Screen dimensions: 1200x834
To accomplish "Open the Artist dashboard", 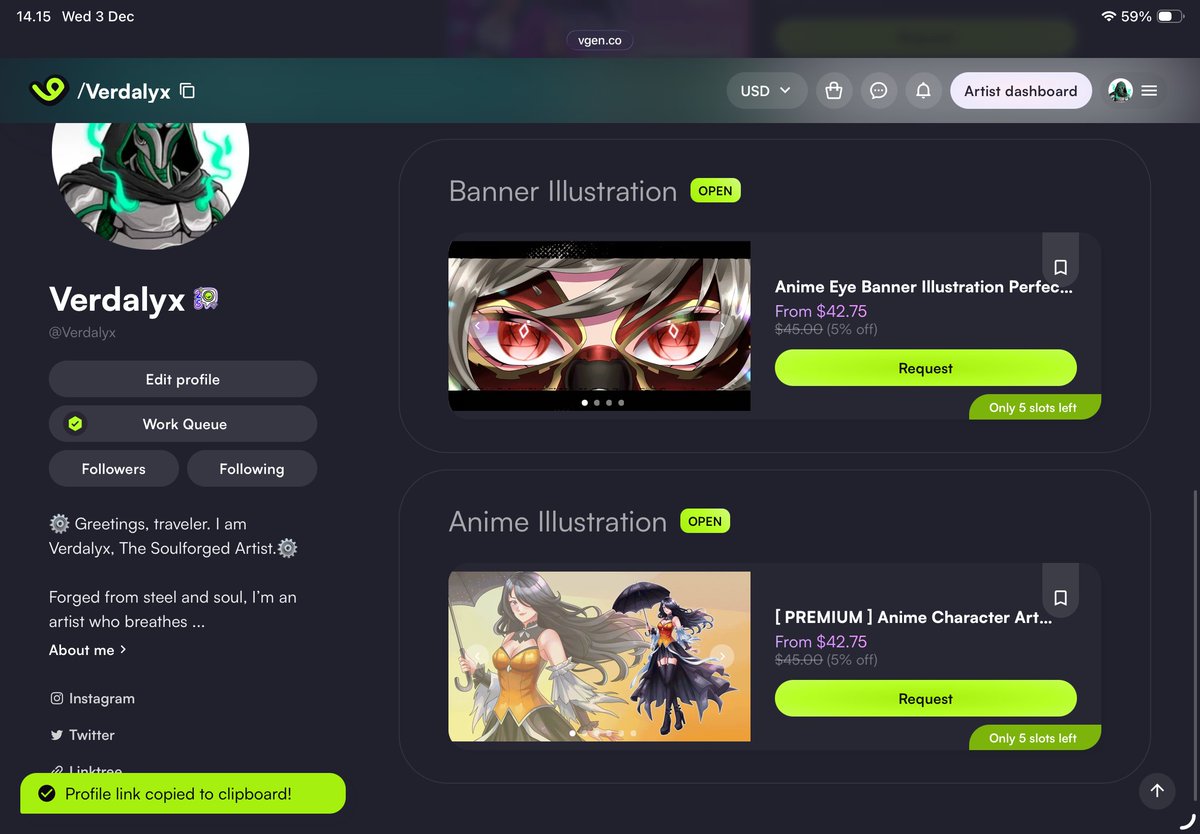I will coord(1021,91).
